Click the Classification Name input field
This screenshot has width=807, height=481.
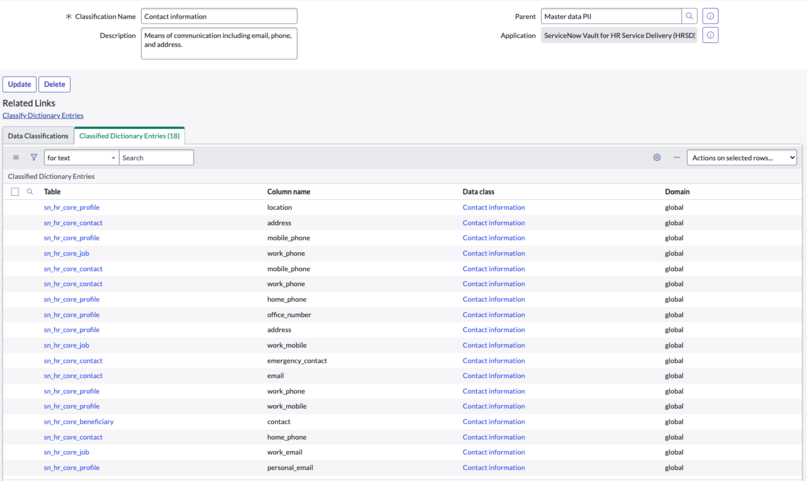click(x=219, y=16)
